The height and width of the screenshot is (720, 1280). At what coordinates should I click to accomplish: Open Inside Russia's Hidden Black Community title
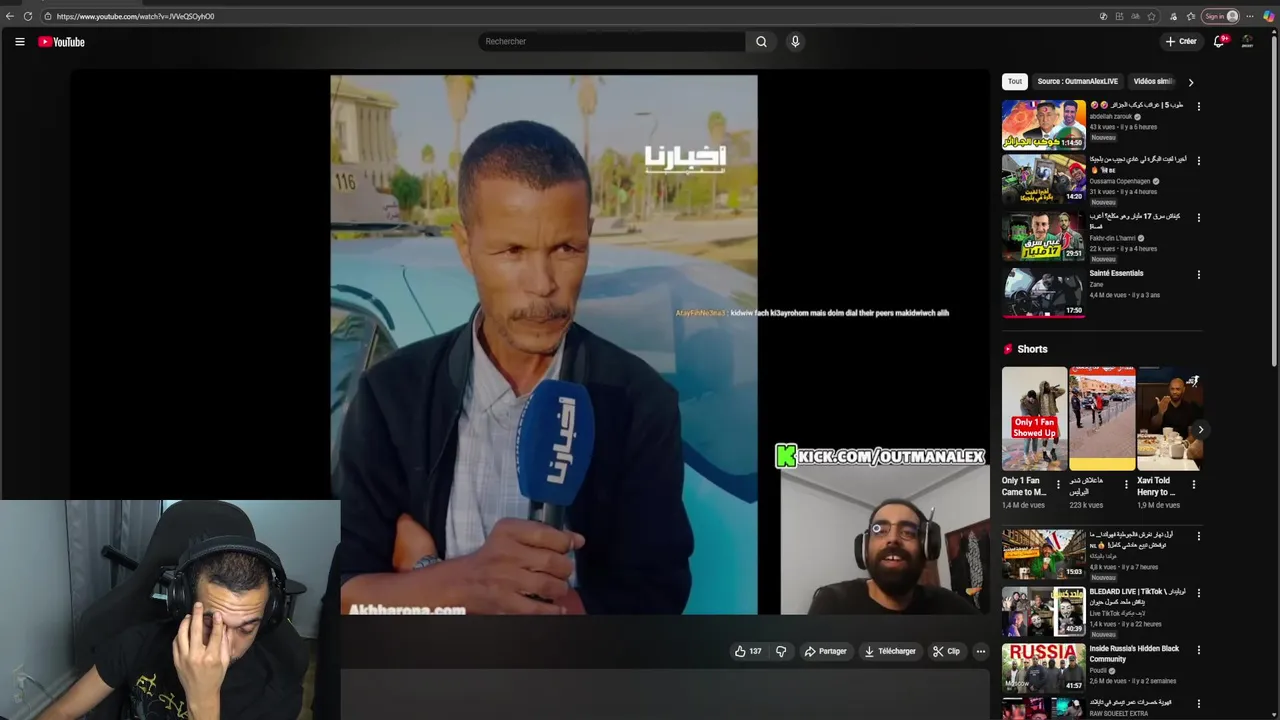point(1134,654)
